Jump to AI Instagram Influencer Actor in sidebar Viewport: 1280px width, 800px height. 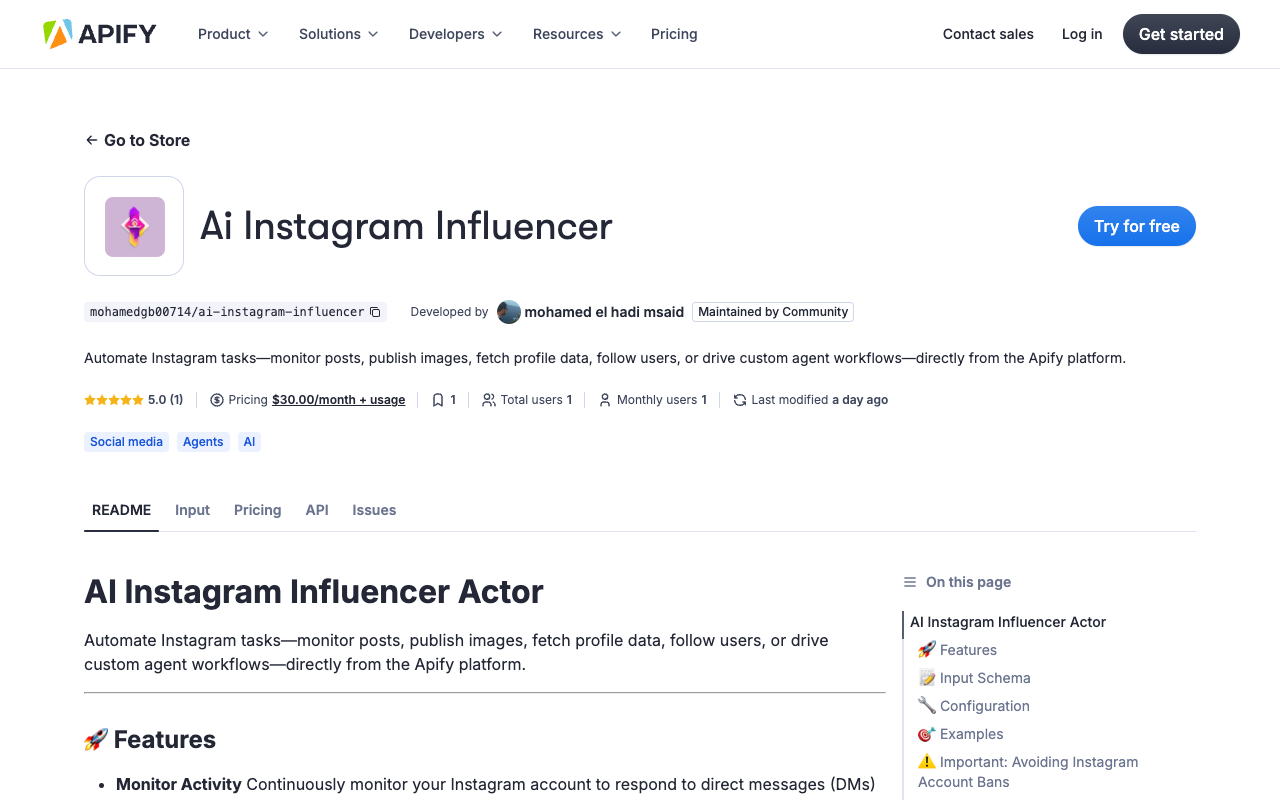pos(1008,622)
